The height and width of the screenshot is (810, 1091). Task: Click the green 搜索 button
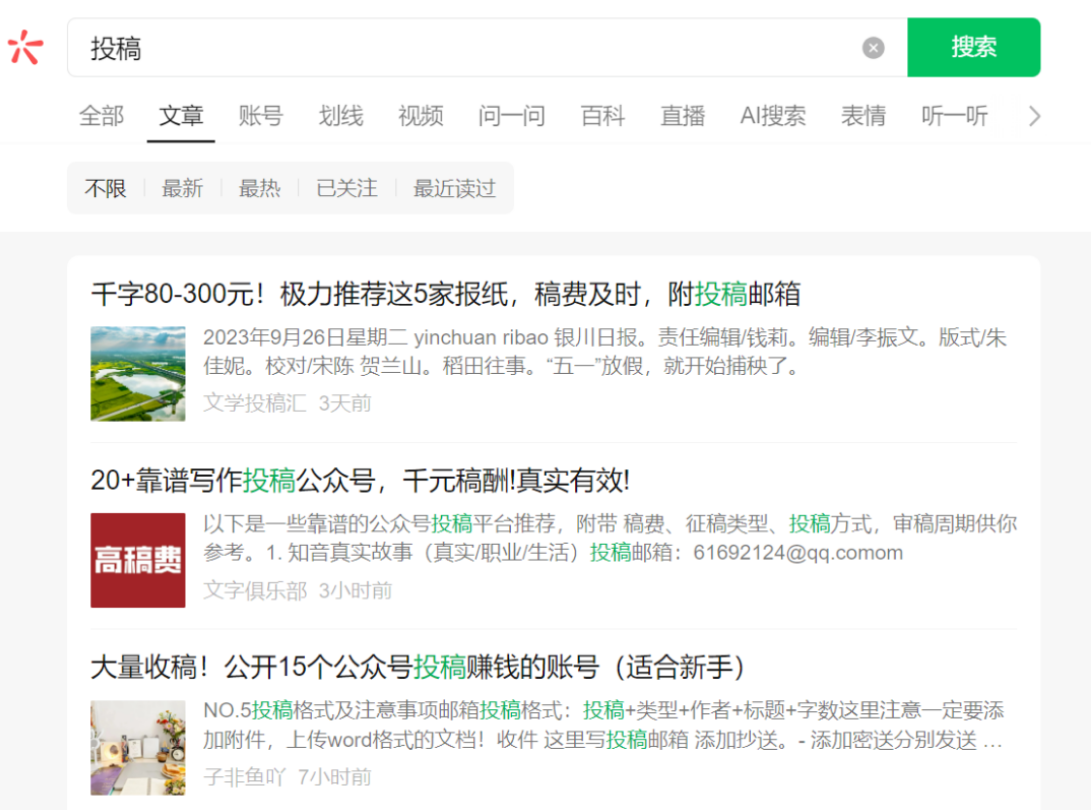pyautogui.click(x=973, y=47)
